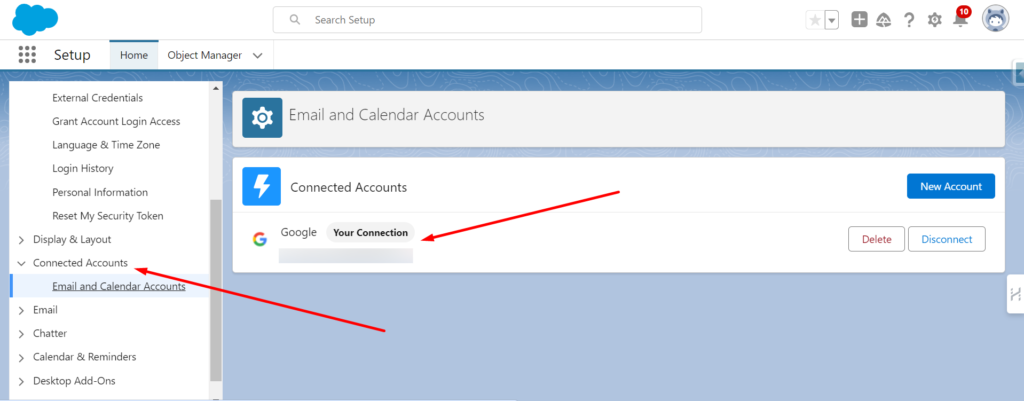Expand the Calendar & Reminders section
The width and height of the screenshot is (1024, 401).
[x=22, y=357]
